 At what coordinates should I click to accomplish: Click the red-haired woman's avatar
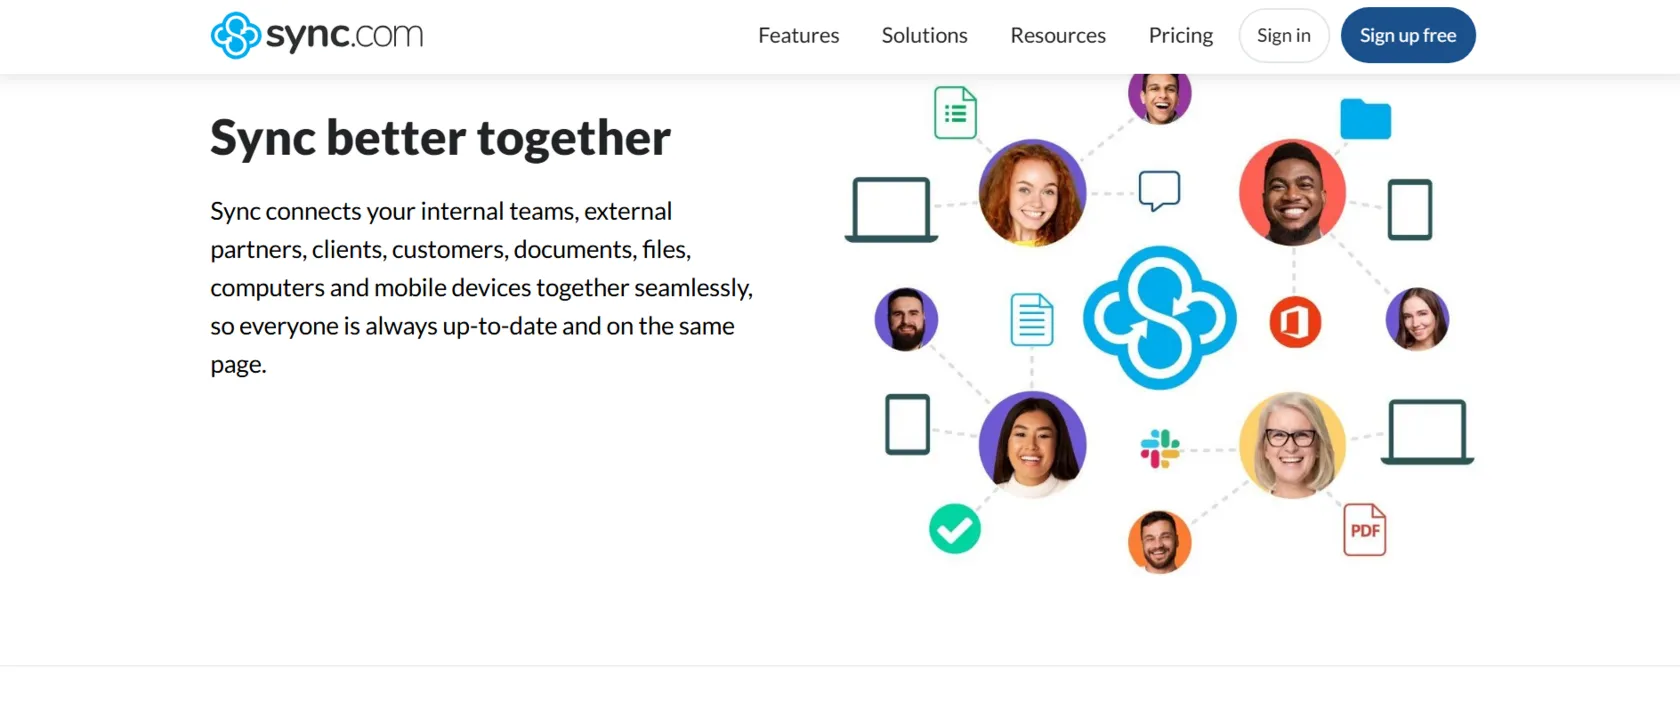tap(1032, 193)
